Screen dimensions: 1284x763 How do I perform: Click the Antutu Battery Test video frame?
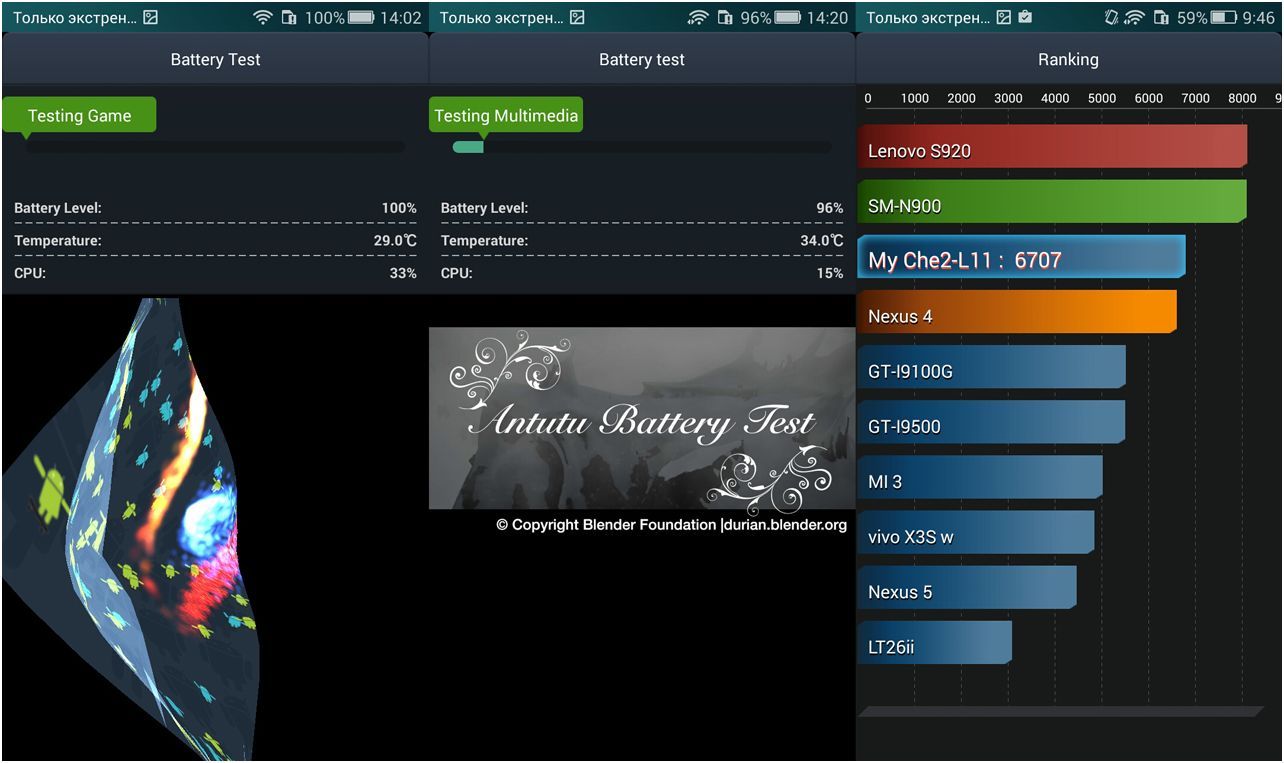click(x=642, y=418)
